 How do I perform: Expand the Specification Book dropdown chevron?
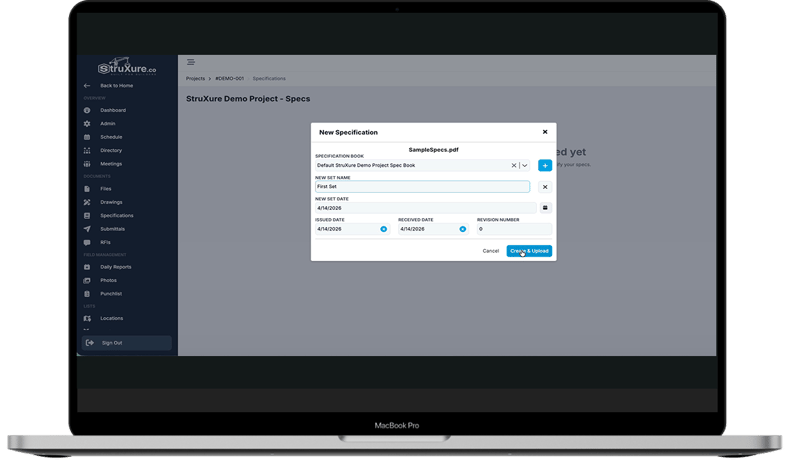coord(525,165)
